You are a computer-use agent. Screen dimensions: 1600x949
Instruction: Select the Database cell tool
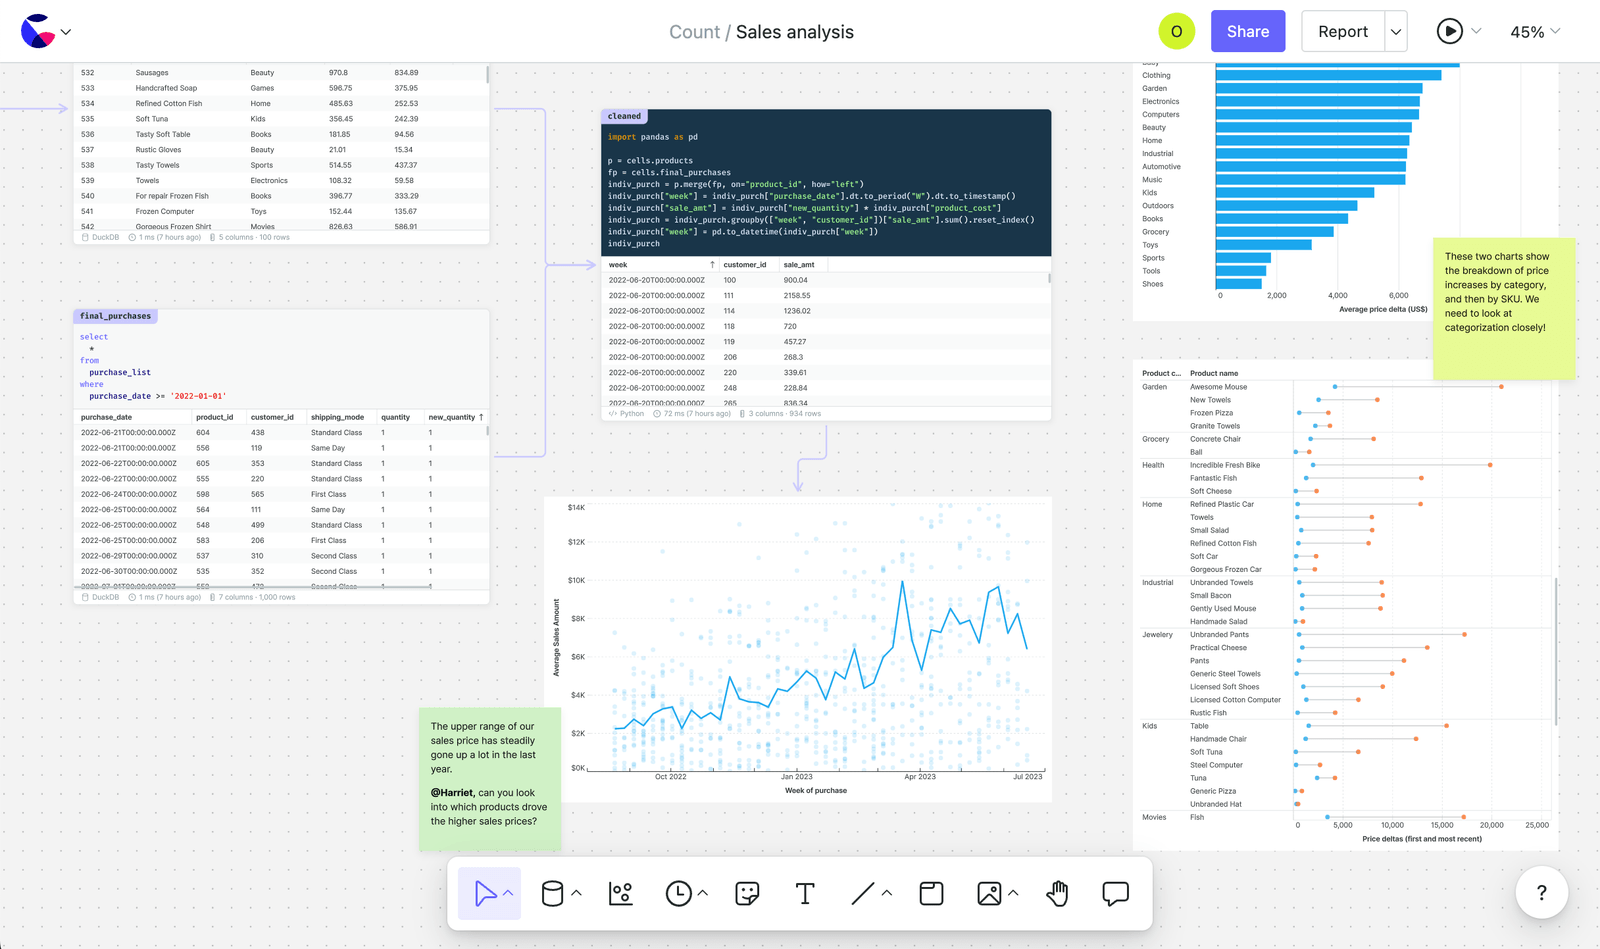tap(557, 893)
